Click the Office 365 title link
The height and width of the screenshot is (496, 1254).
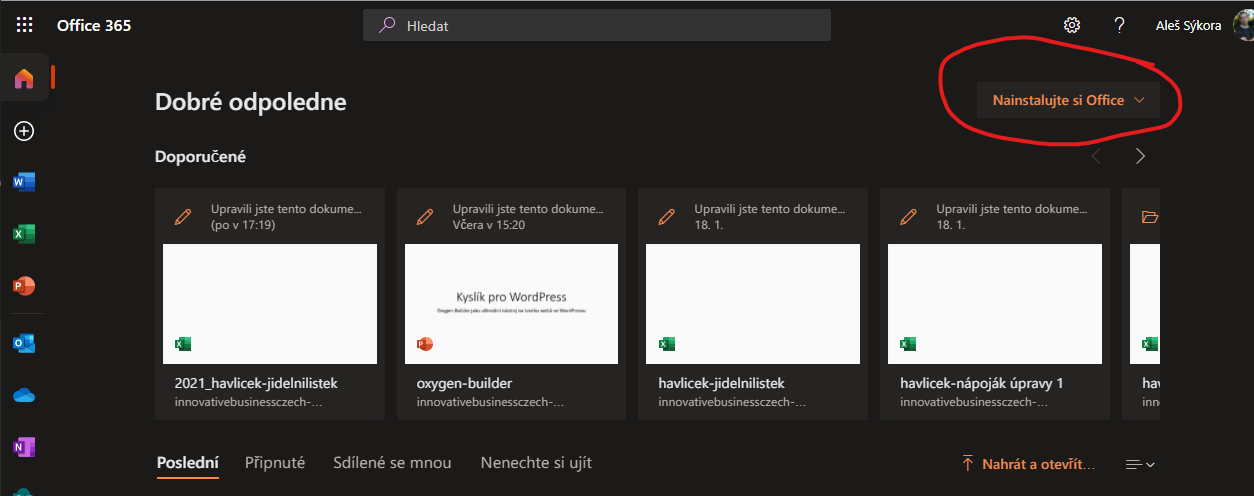[x=94, y=25]
